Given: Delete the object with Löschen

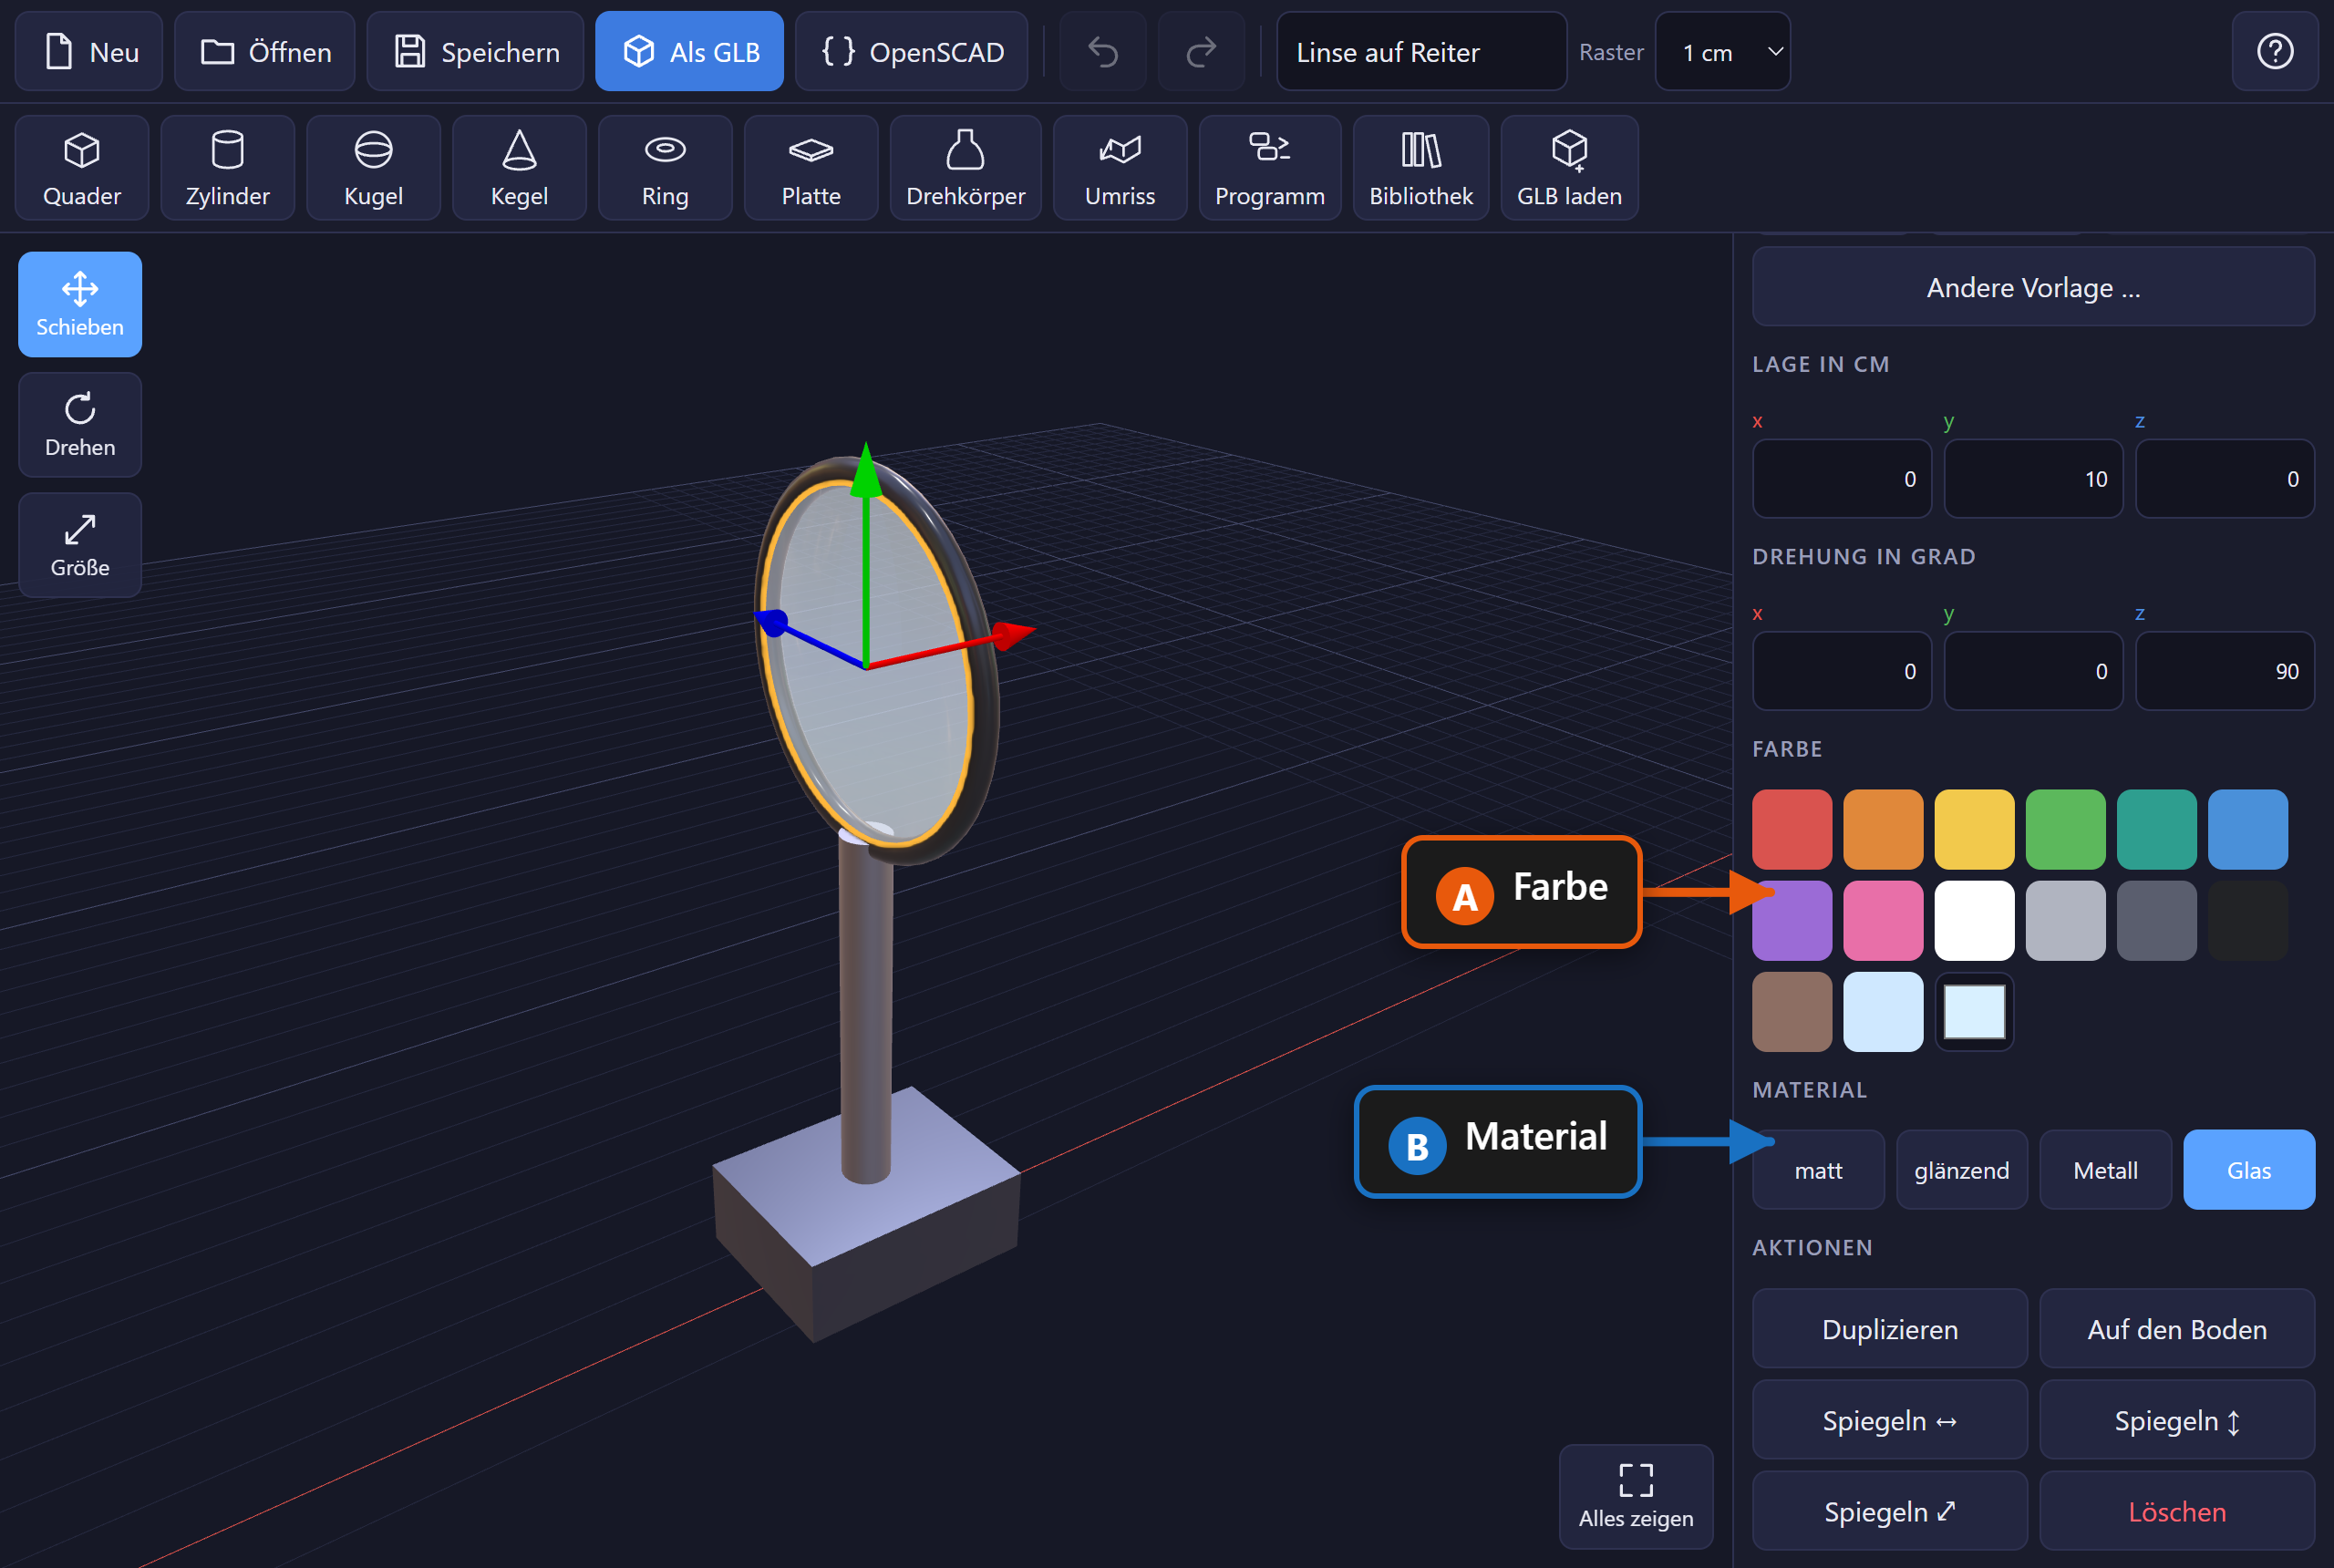Looking at the screenshot, I should coord(2177,1511).
